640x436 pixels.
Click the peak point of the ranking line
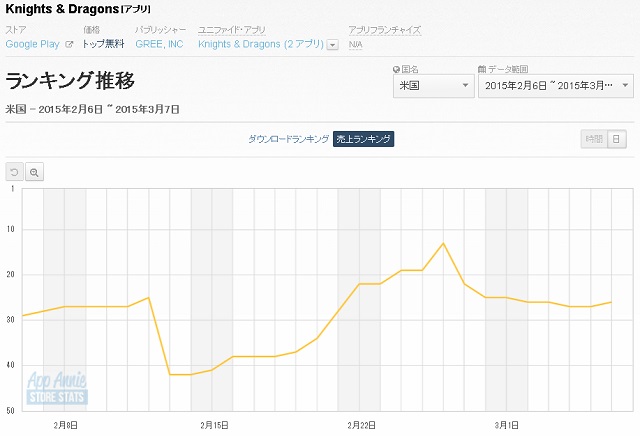443,243
